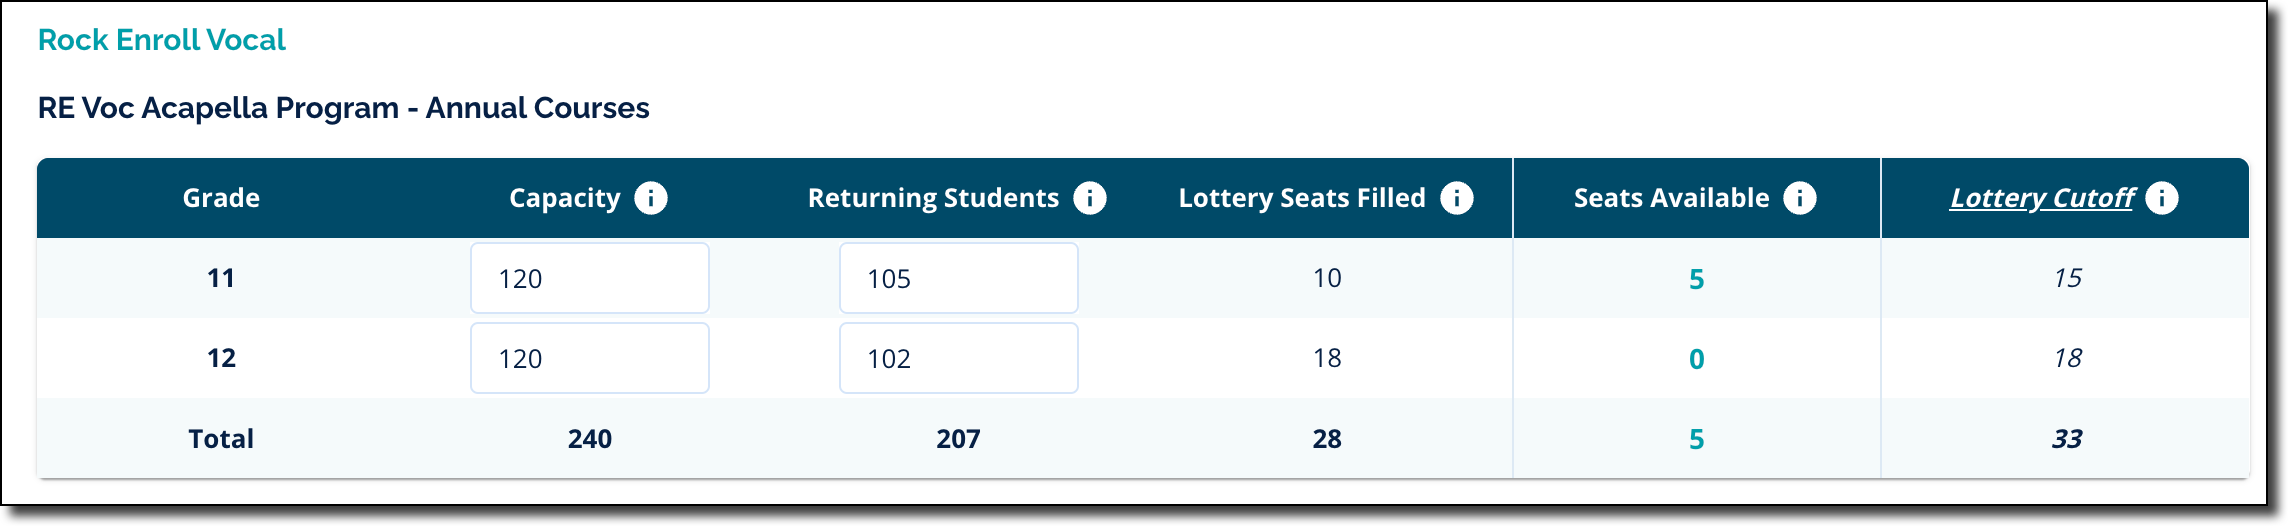2288x526 pixels.
Task: Click the grade 11 Lottery Cutoff value 15
Action: tap(2067, 278)
